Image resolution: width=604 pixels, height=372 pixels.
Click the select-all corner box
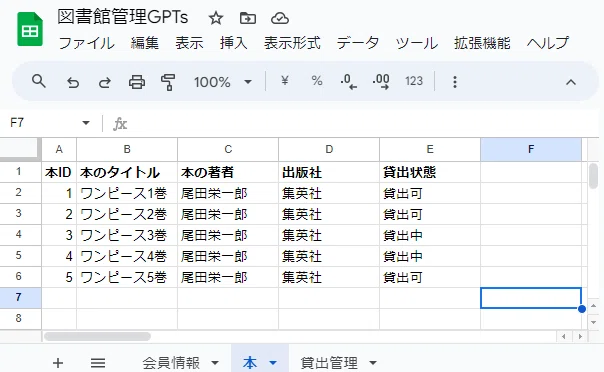[20, 149]
